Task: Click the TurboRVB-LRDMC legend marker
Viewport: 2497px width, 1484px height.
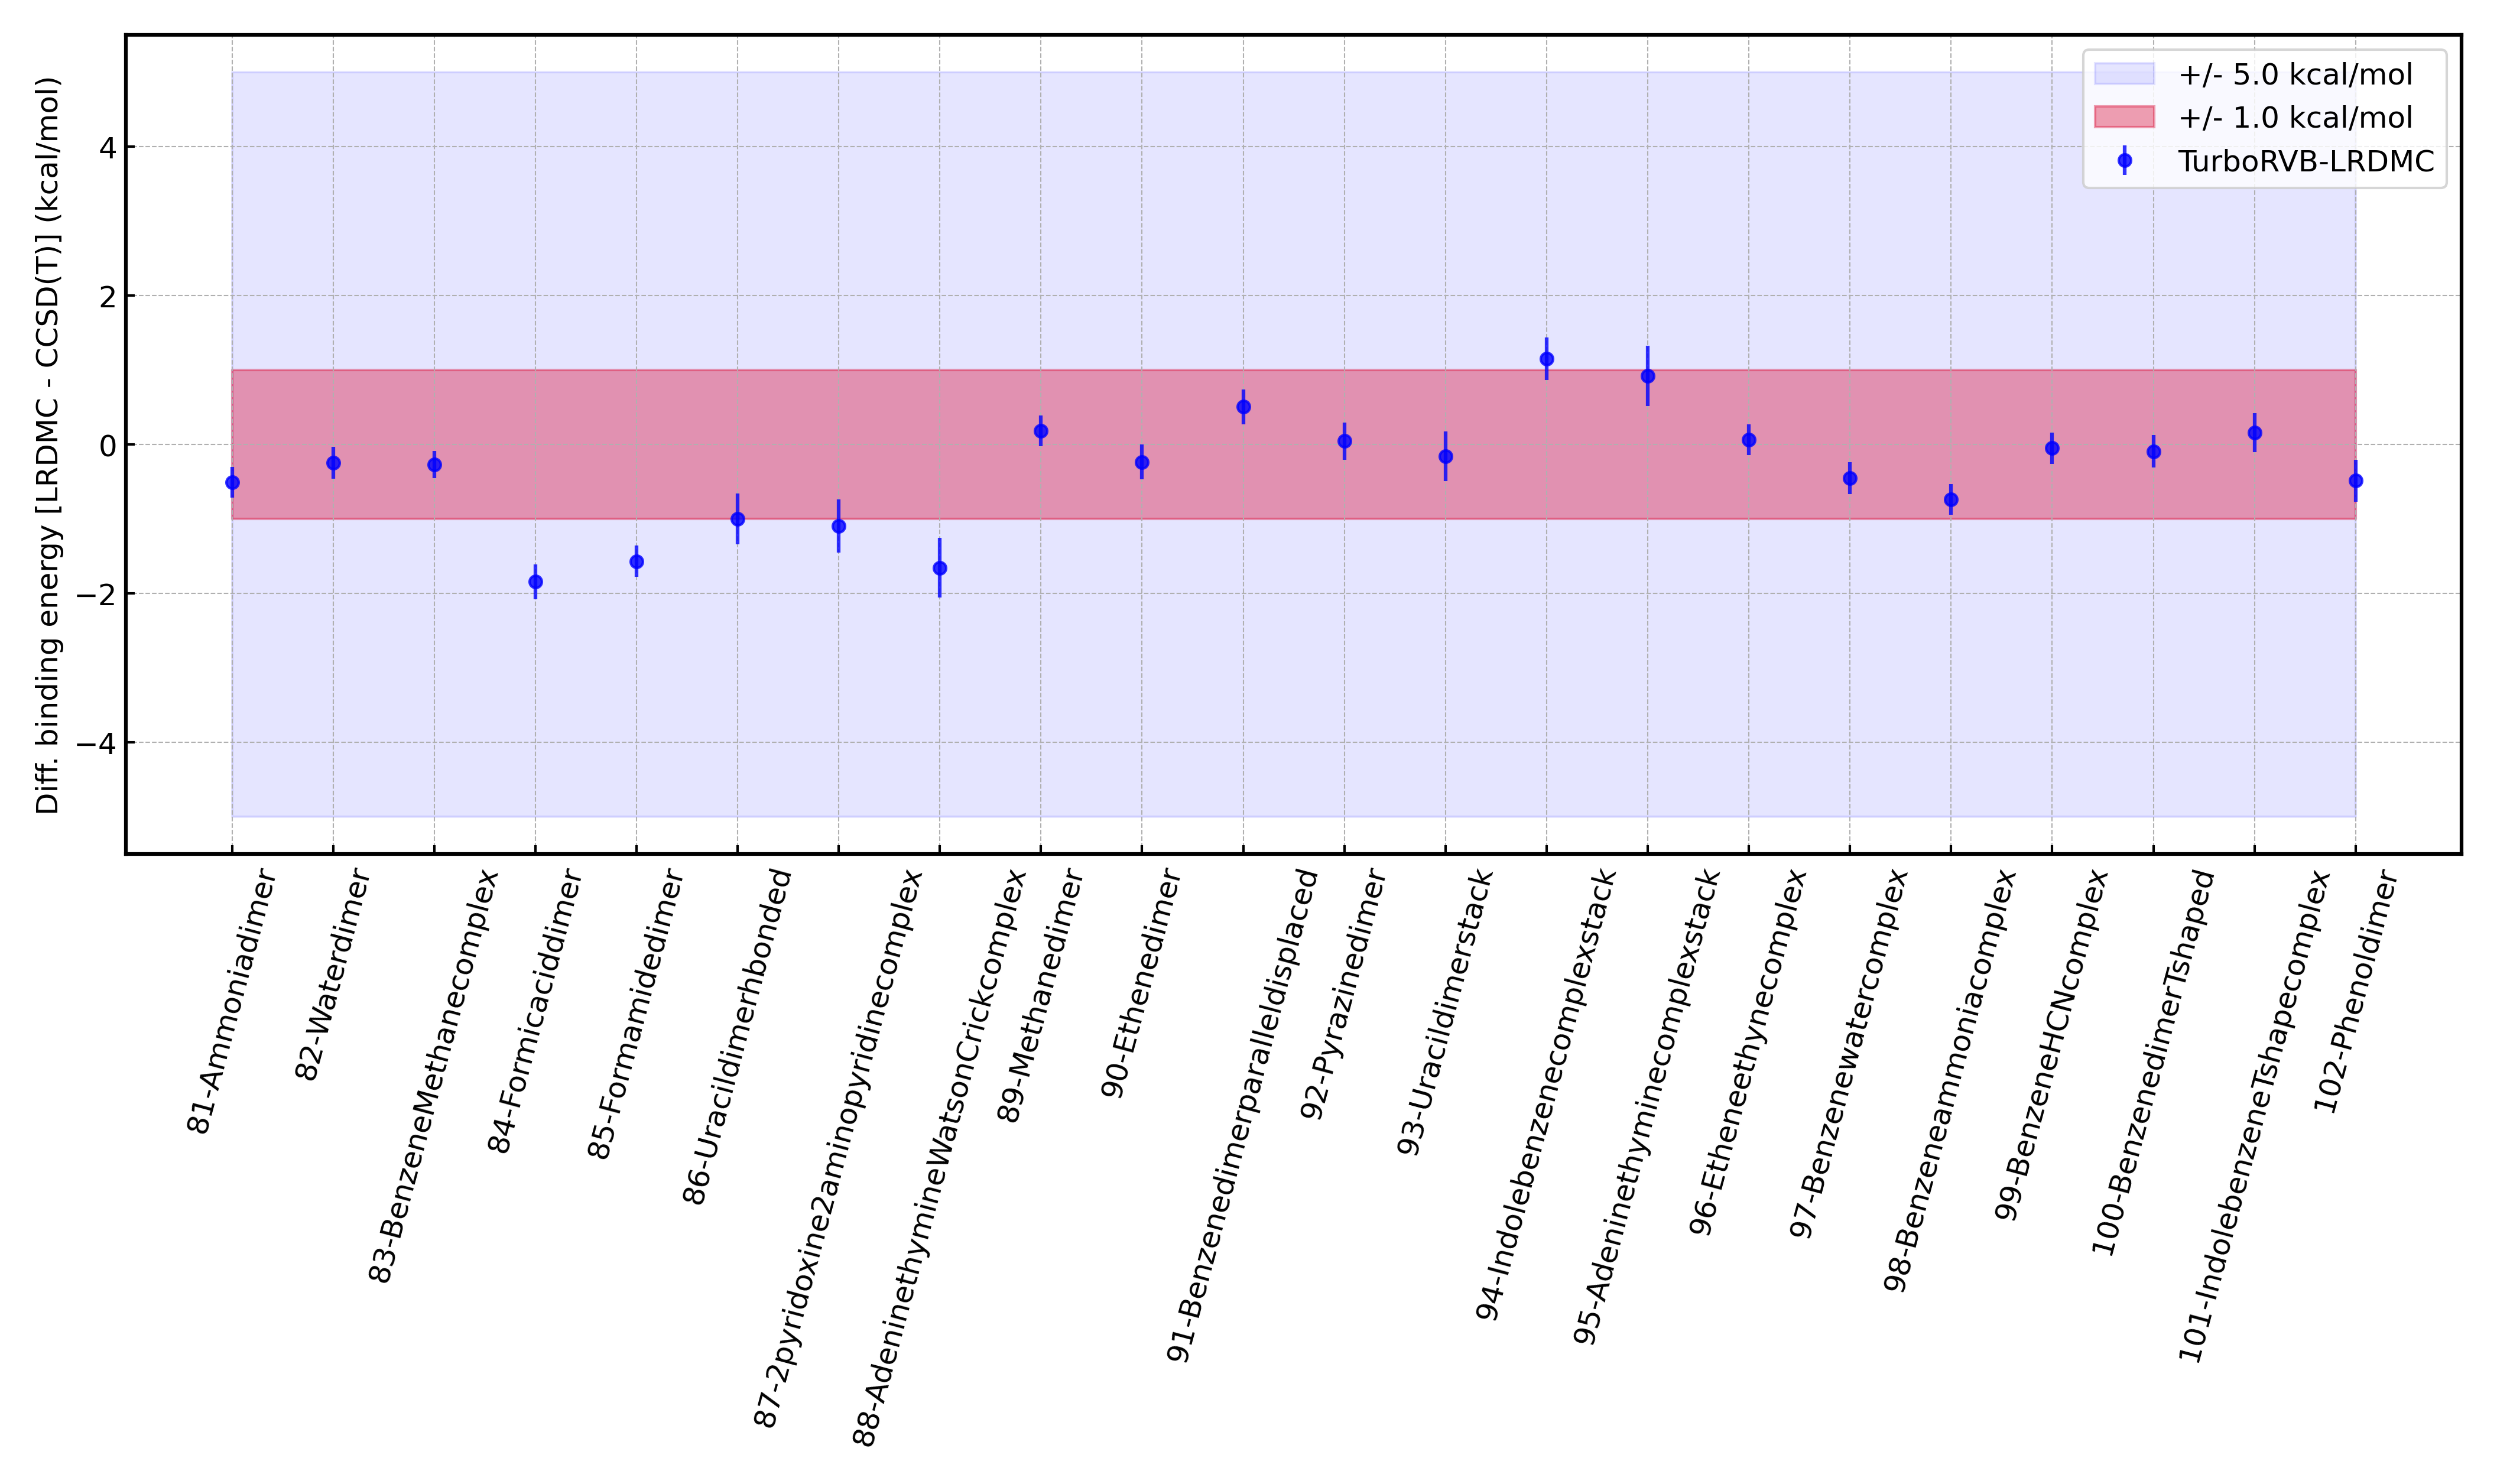Action: tap(2124, 160)
